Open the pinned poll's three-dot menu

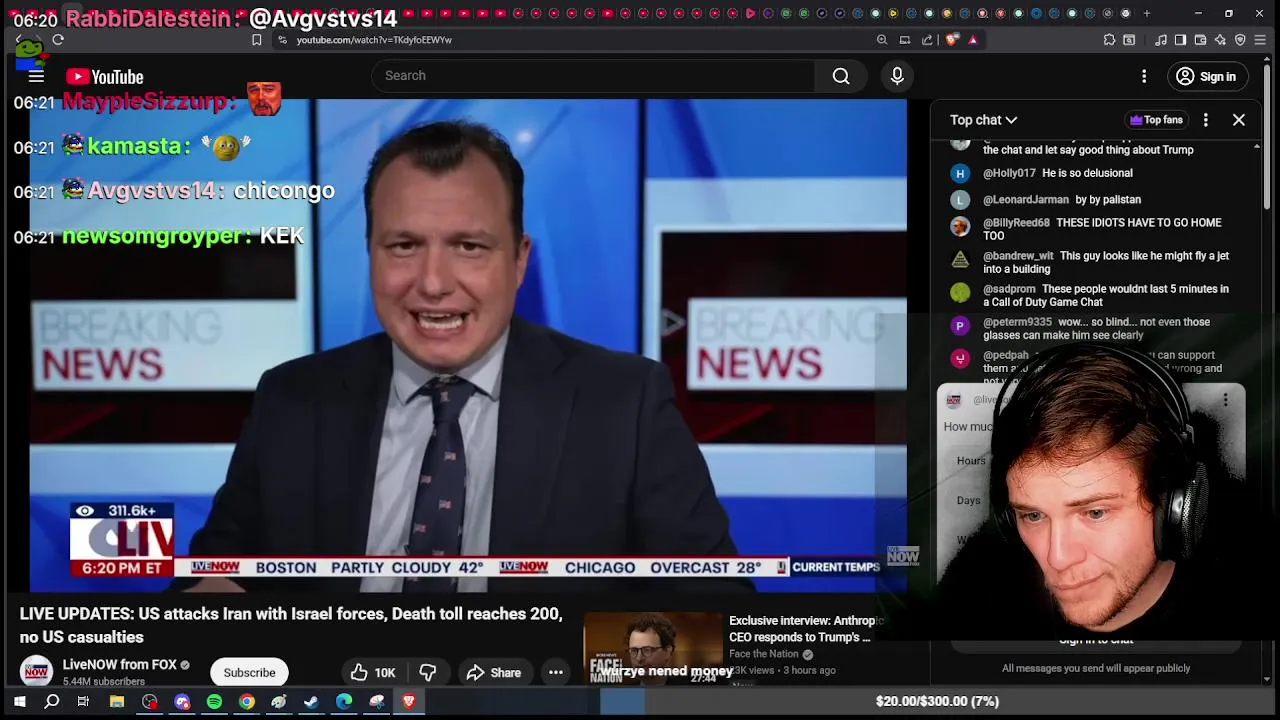pos(1225,400)
